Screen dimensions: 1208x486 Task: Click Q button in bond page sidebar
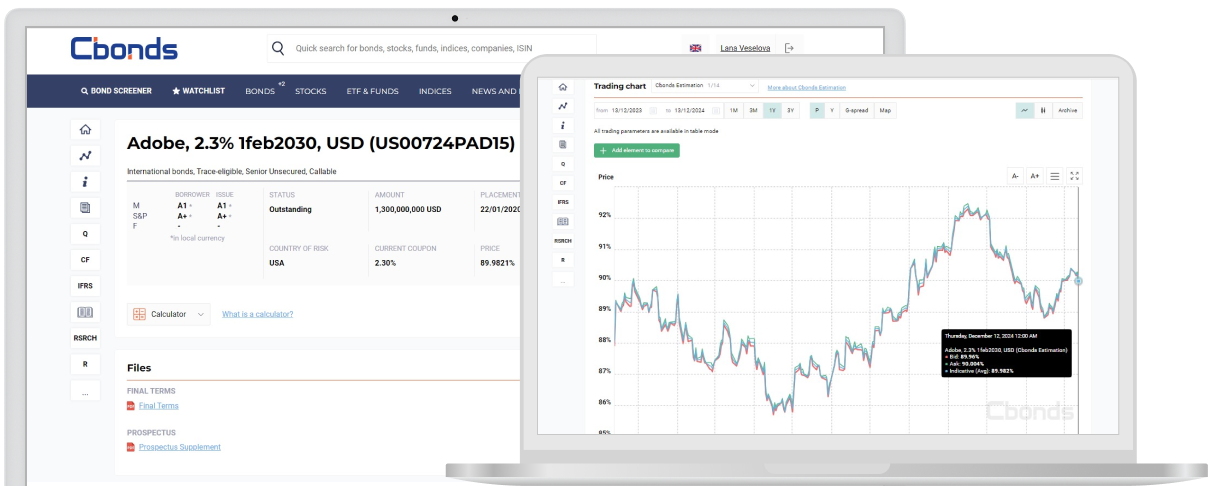pyautogui.click(x=85, y=234)
